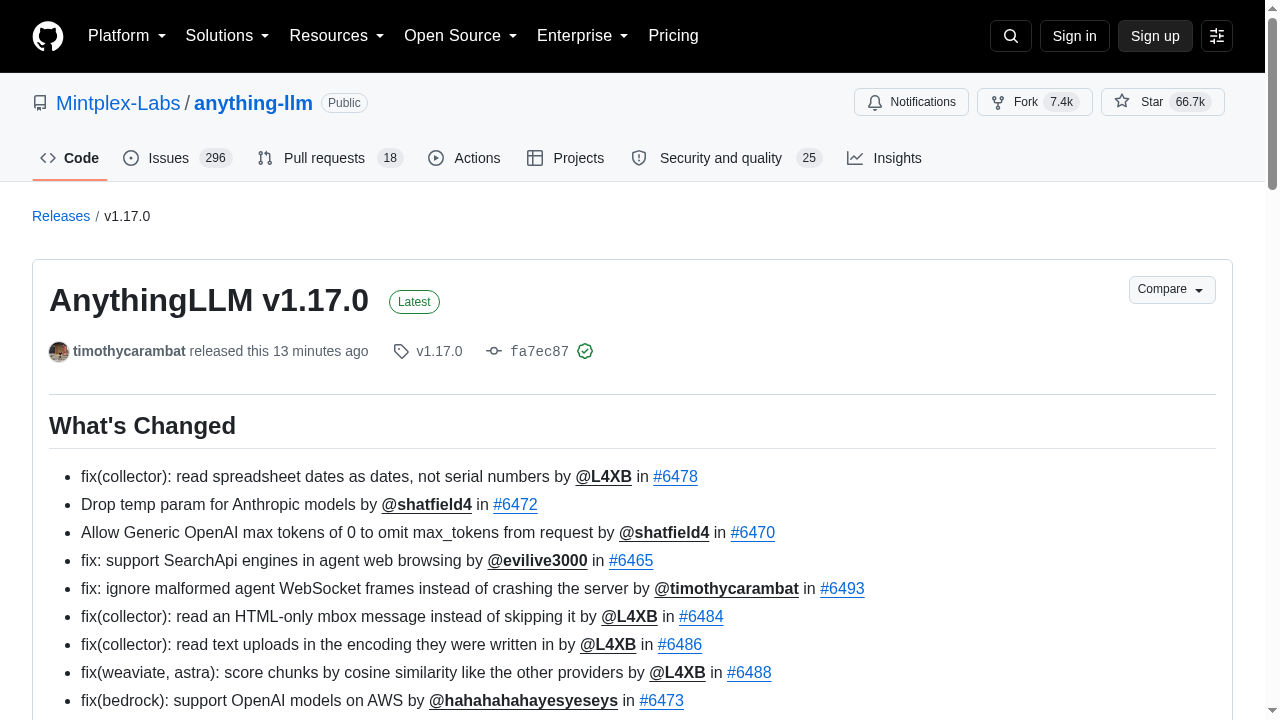
Task: Go to the Releases breadcrumb link
Action: (61, 216)
